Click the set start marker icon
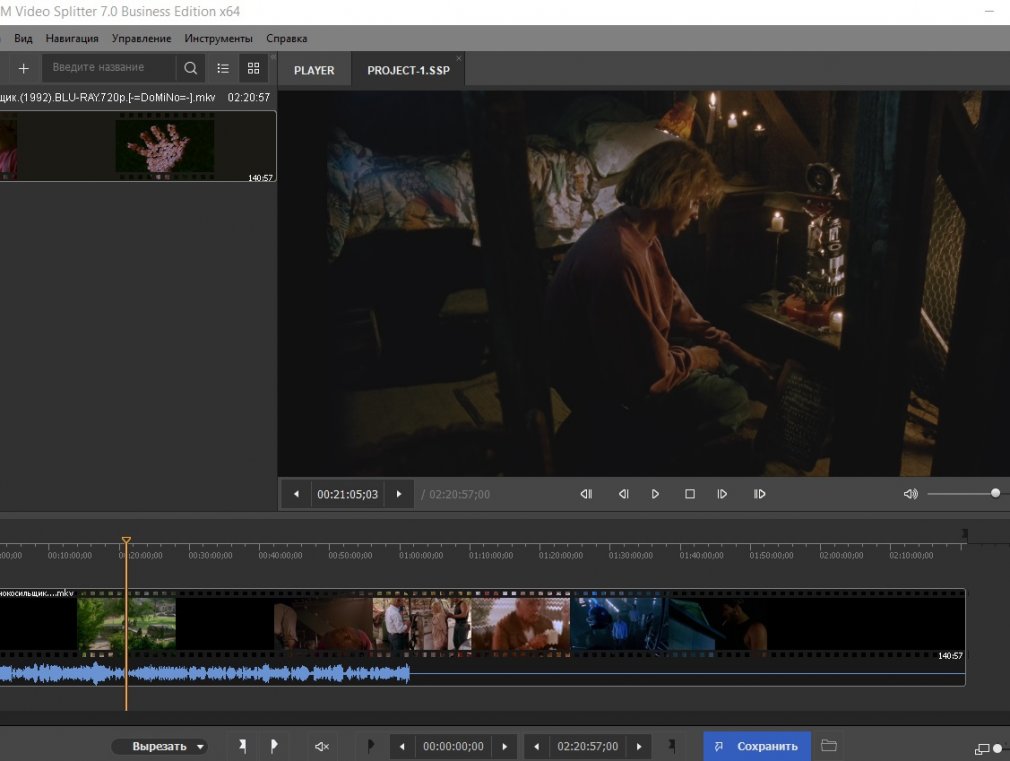Image resolution: width=1010 pixels, height=761 pixels. (370, 746)
